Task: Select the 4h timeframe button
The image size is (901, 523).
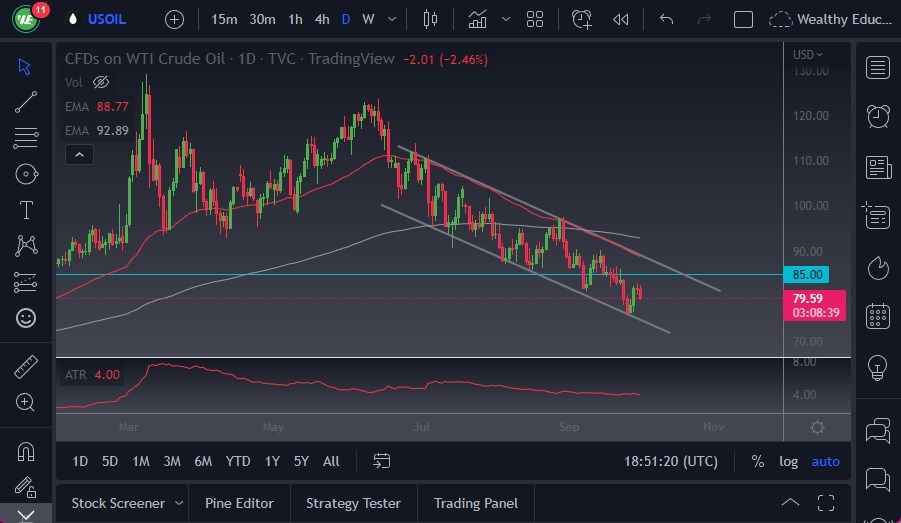Action: (321, 19)
